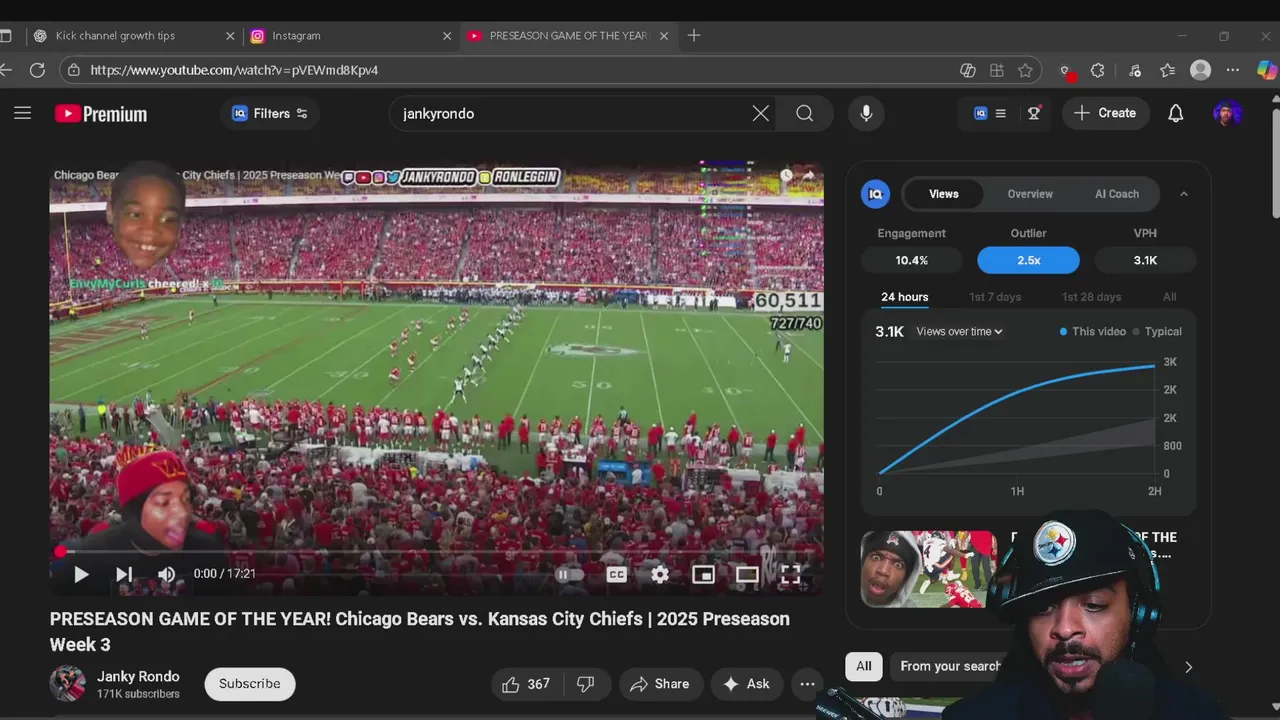Reload the page
Viewport: 1280px width, 720px height.
(x=37, y=70)
